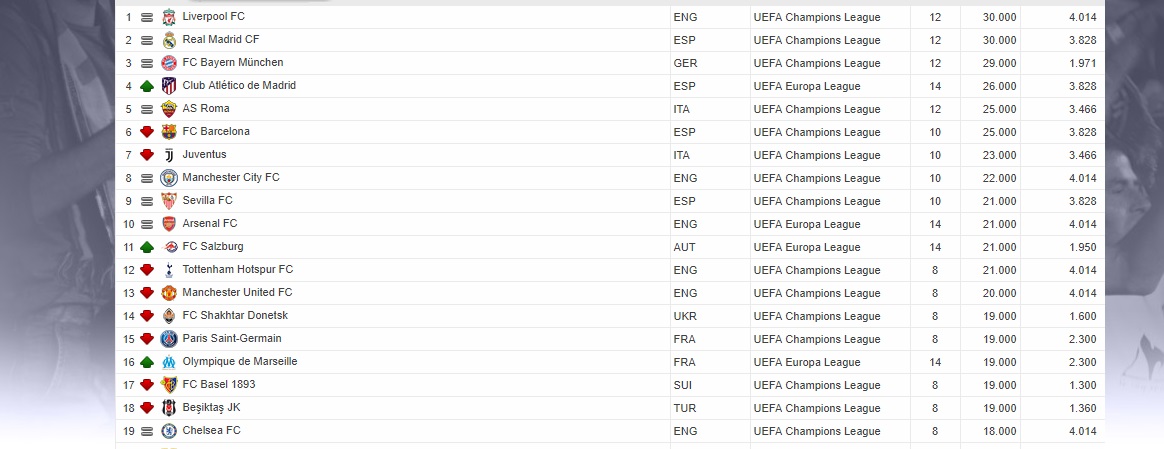Click the red down arrow beside FC Barcelona
The height and width of the screenshot is (449, 1164).
click(147, 132)
